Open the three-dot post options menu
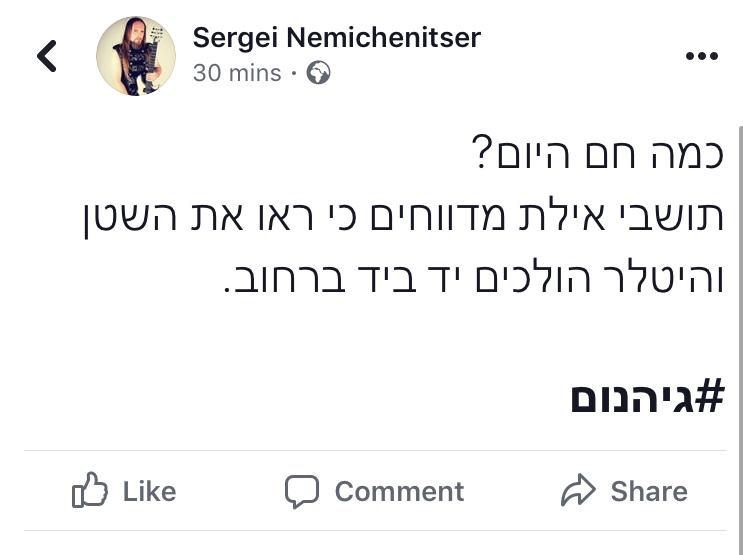This screenshot has width=743, height=555. tap(701, 56)
